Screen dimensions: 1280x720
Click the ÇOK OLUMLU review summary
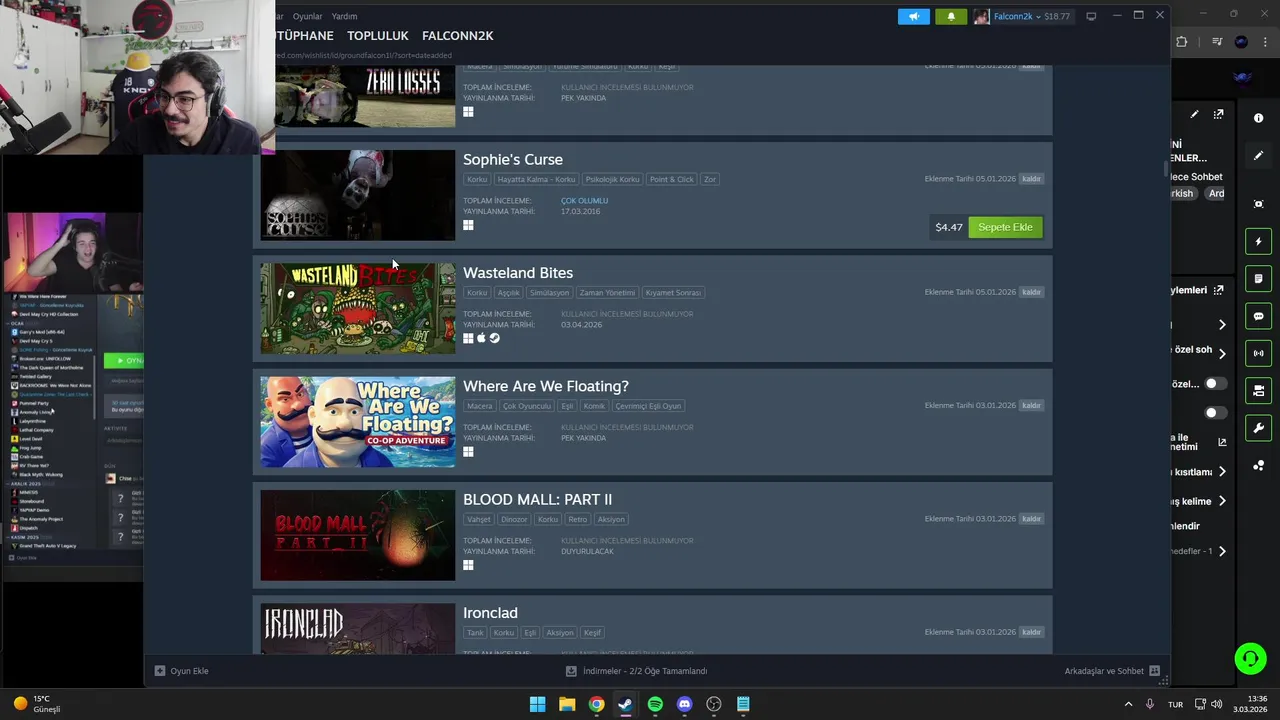584,200
